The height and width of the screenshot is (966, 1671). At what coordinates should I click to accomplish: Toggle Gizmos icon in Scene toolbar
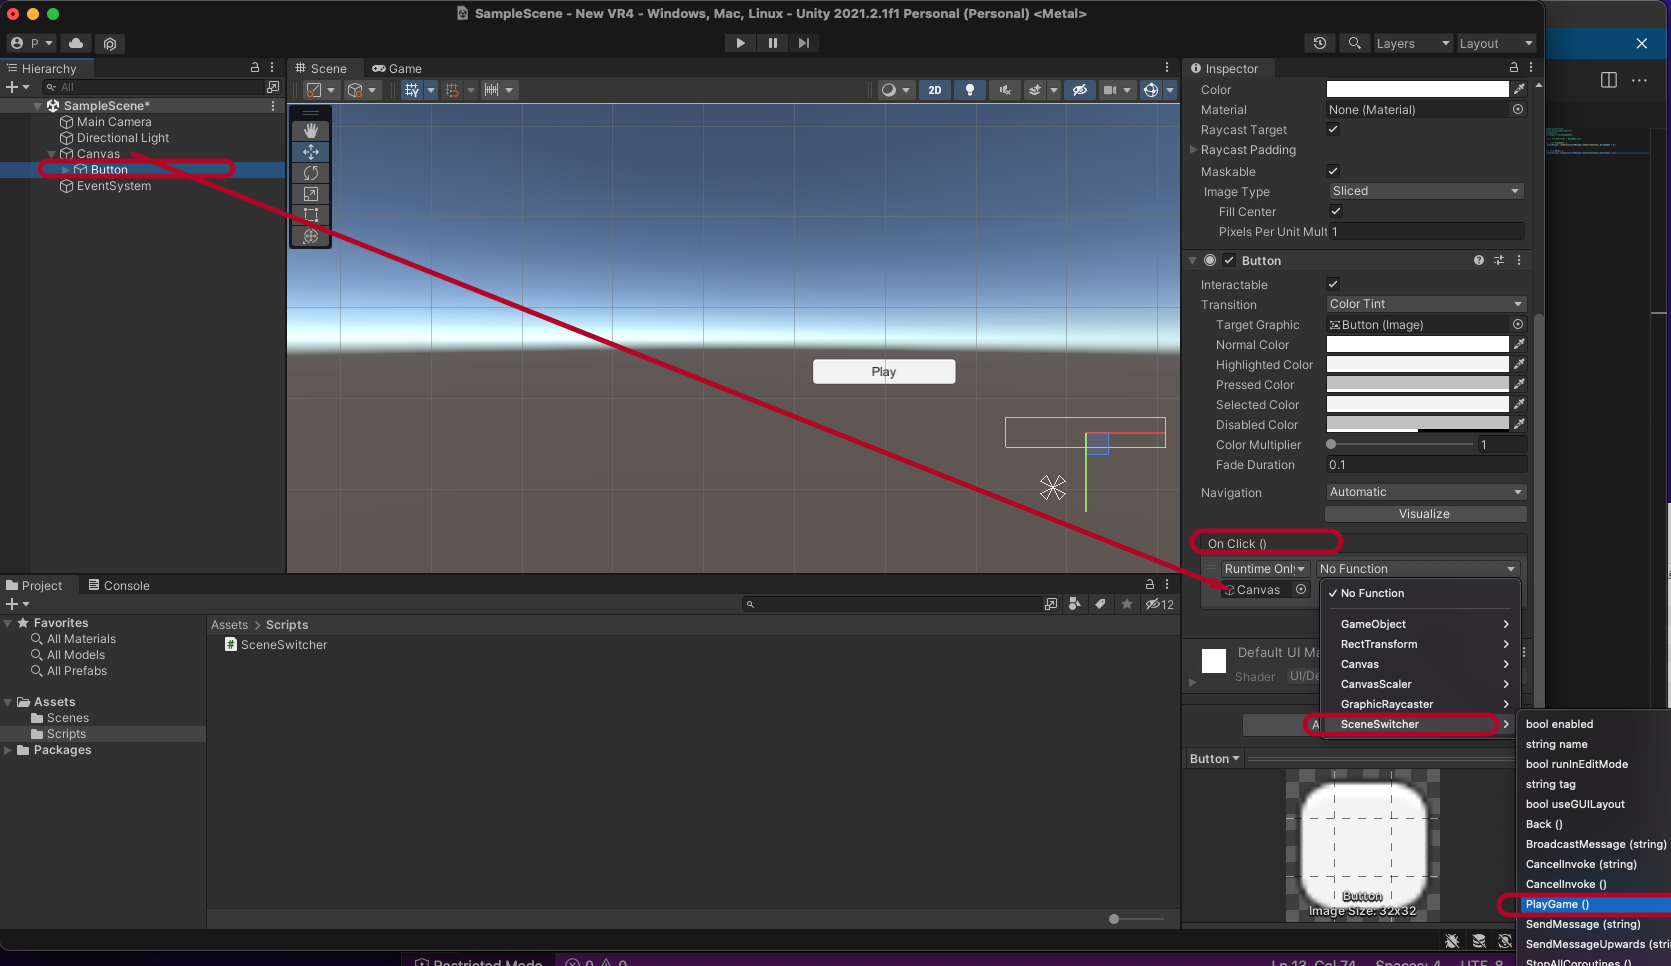pos(1151,90)
